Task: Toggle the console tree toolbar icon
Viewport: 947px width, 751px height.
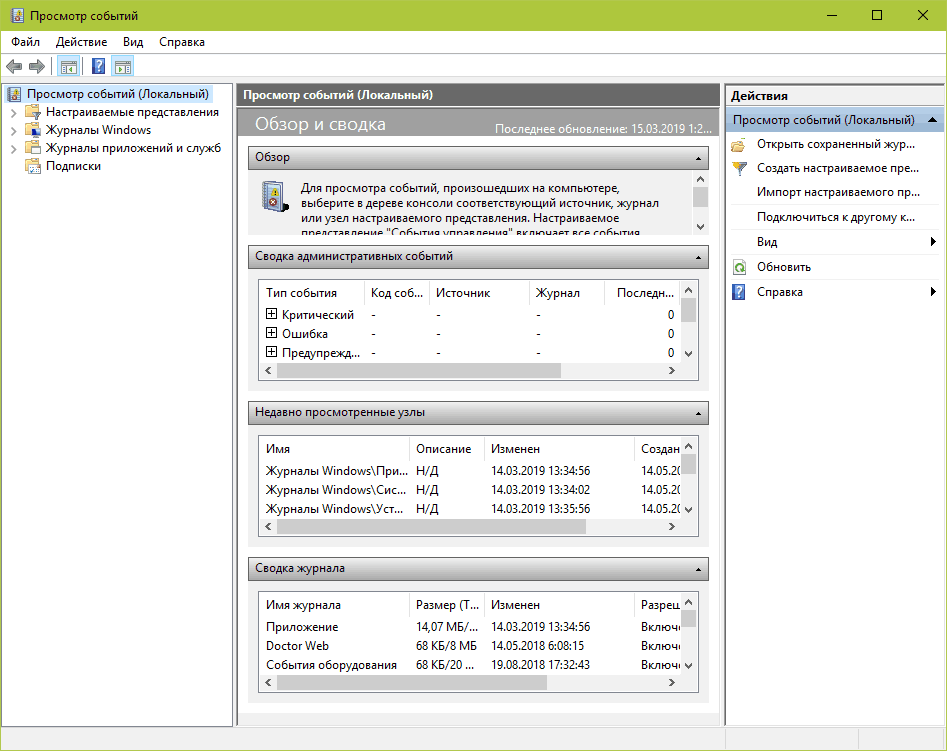Action: (x=68, y=67)
